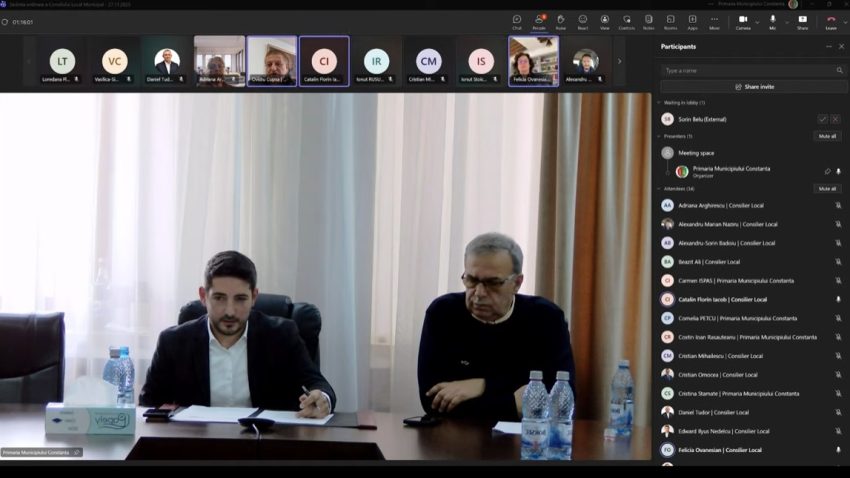Collapse the Presenters section

coord(659,136)
